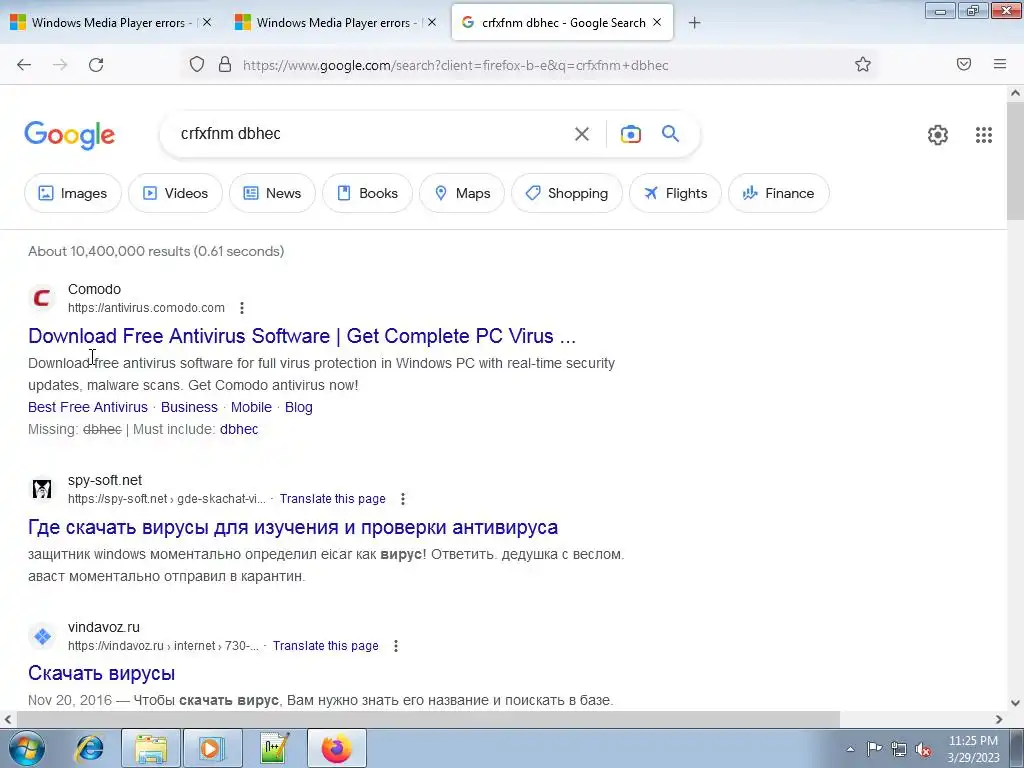Open the taskbar clock and date
Image resolution: width=1024 pixels, height=768 pixels.
(x=973, y=749)
